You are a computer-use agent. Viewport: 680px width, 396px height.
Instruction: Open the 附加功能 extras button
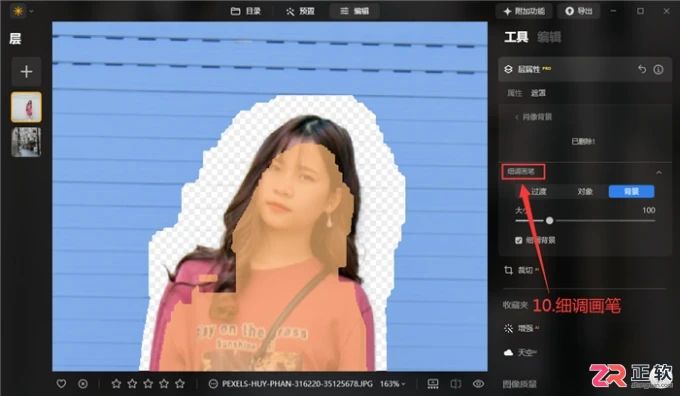[524, 11]
